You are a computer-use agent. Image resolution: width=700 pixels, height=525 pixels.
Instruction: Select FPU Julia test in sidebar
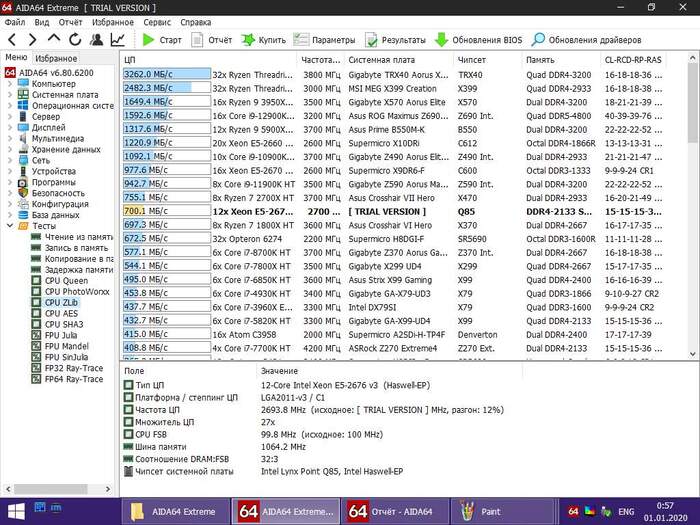coord(66,335)
